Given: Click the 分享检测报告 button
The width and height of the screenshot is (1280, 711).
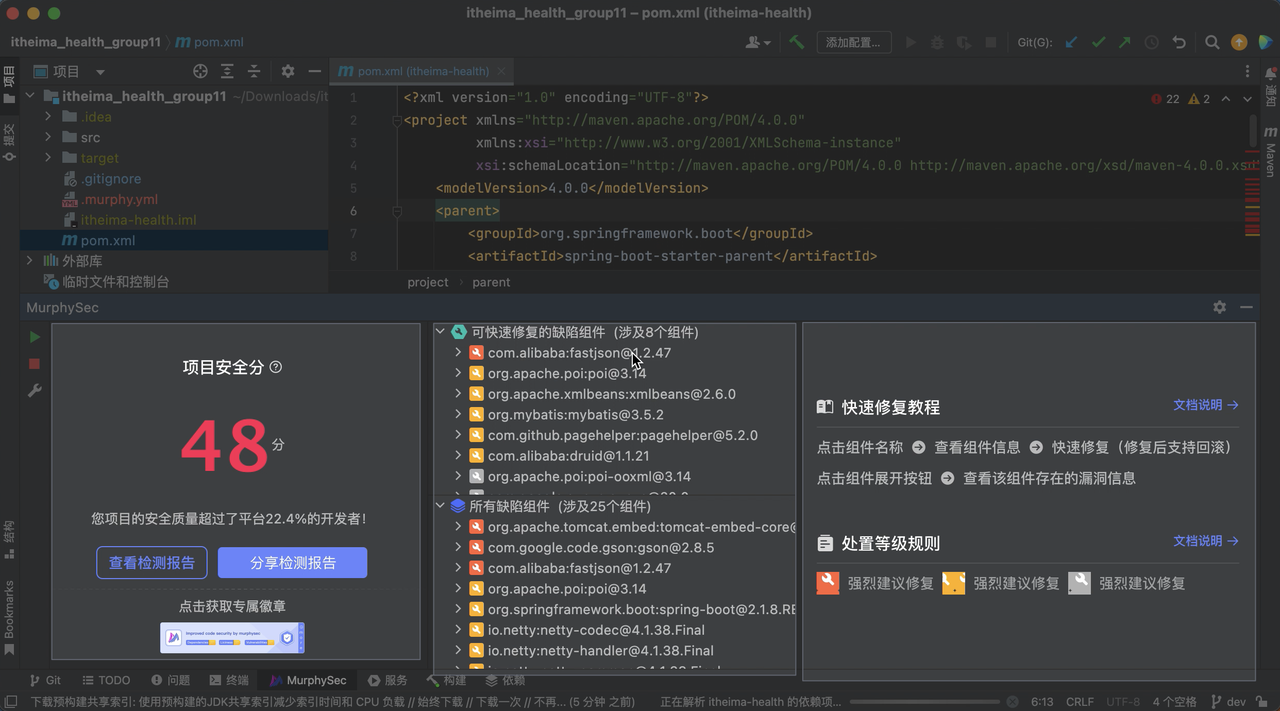Looking at the screenshot, I should pos(293,563).
